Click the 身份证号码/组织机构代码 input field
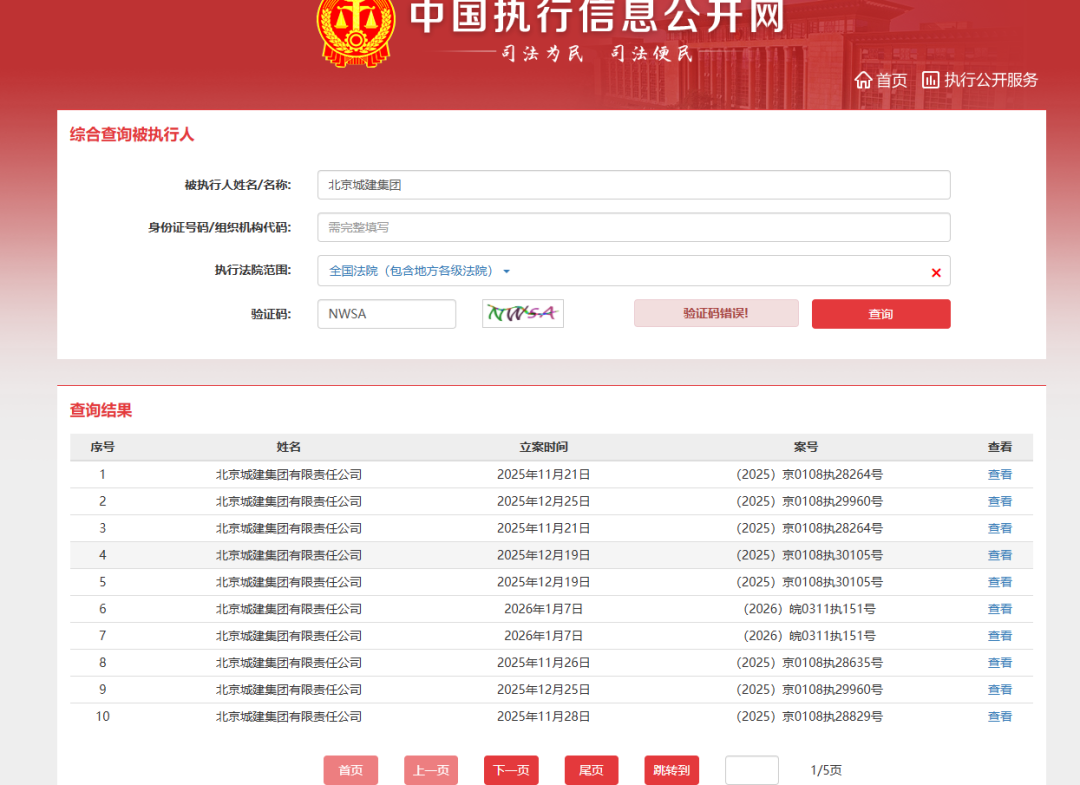This screenshot has height=785, width=1080. pyautogui.click(x=633, y=227)
